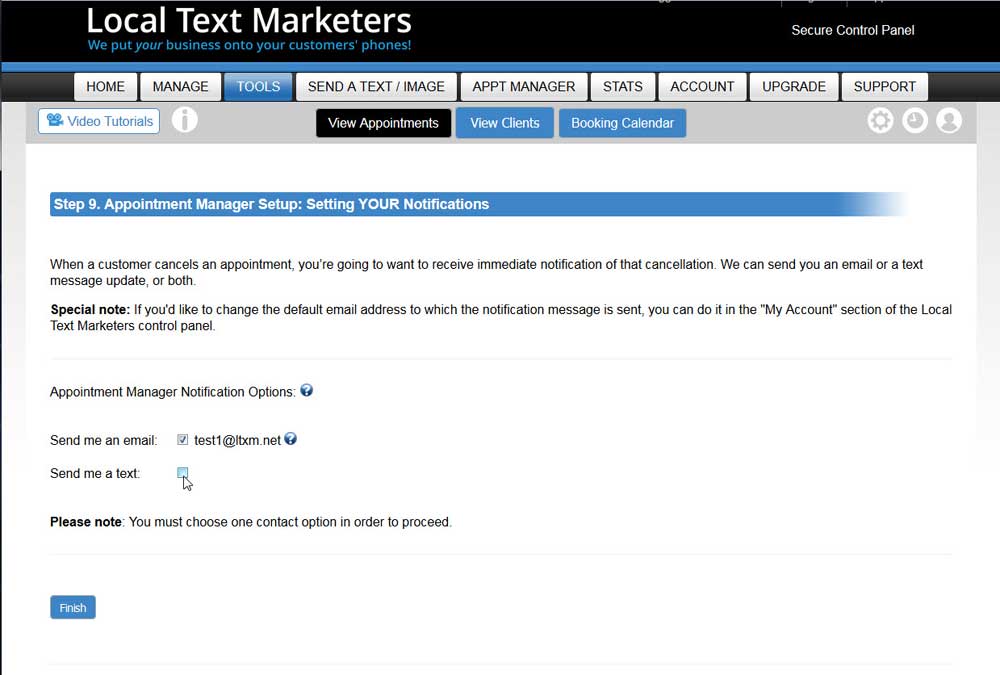This screenshot has height=675, width=1000.
Task: Click the info circle icon beside Video Tutorials
Action: pos(185,119)
